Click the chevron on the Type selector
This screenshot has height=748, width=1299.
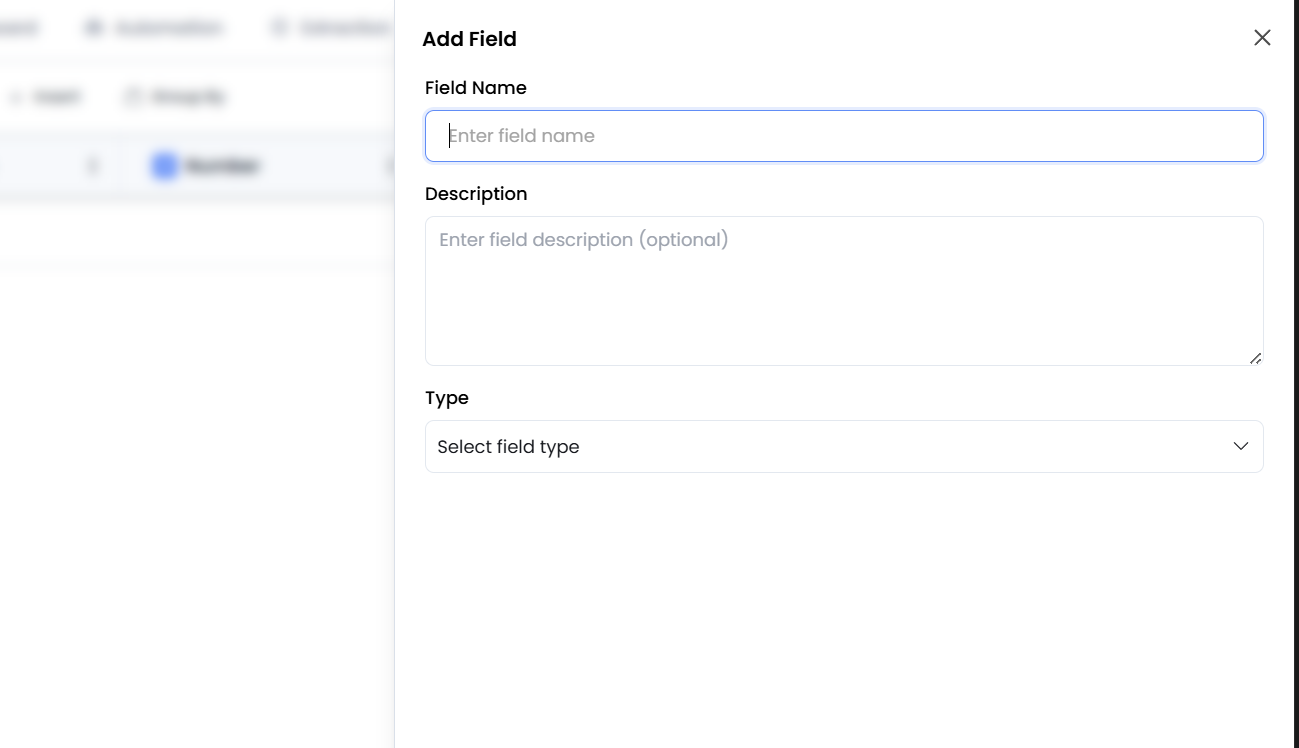click(x=1241, y=446)
